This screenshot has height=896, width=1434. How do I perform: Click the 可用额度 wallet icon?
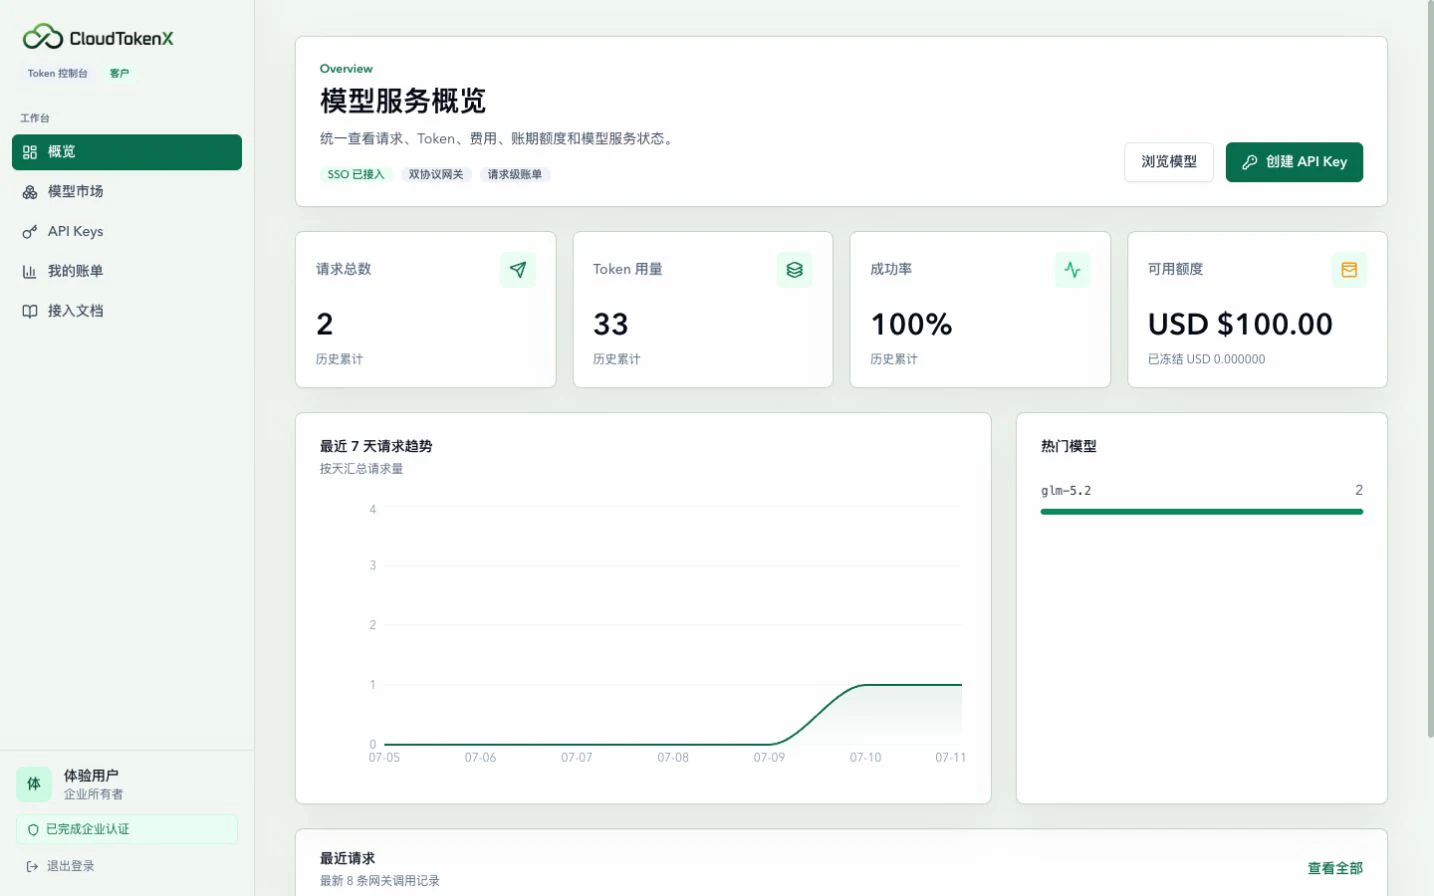[1349, 270]
